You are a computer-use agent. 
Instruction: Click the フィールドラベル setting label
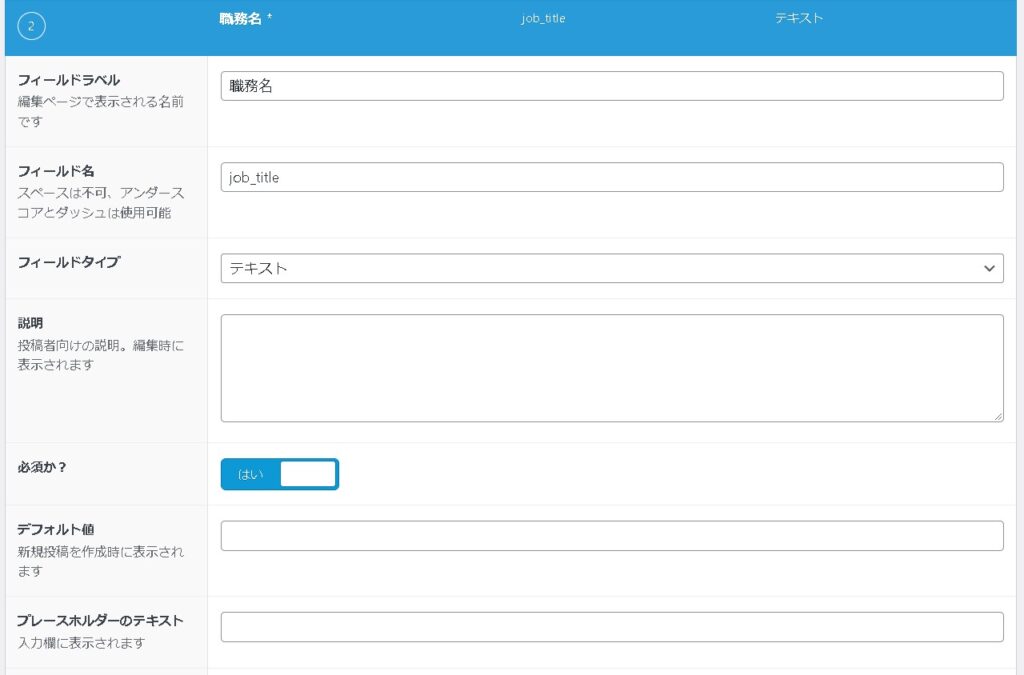69,80
